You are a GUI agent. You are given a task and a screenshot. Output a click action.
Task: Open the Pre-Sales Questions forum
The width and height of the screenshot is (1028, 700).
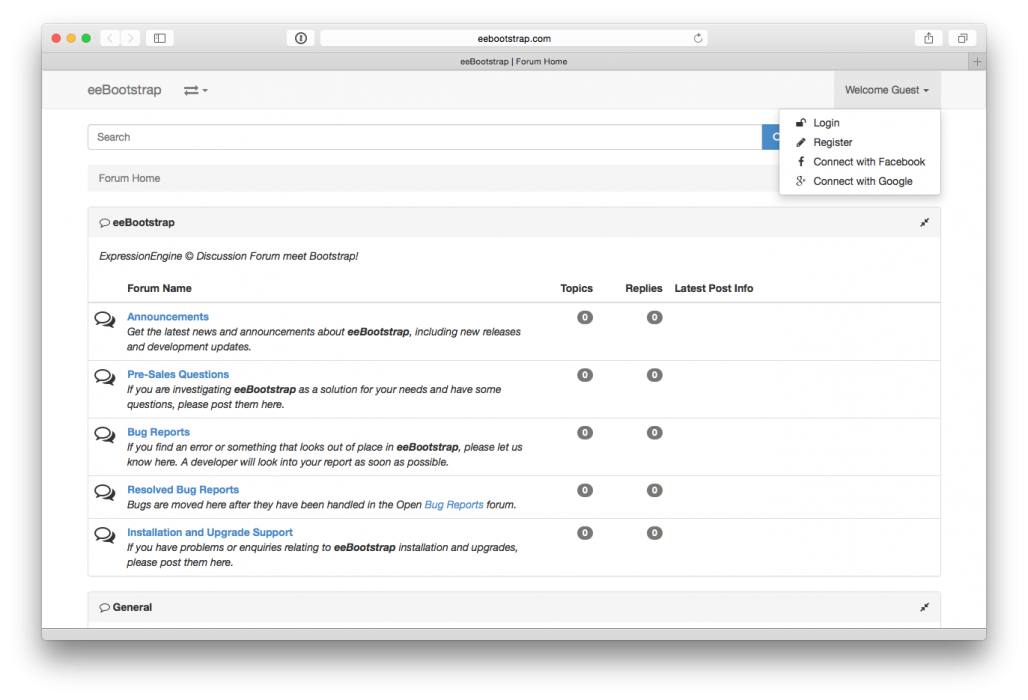coord(178,374)
